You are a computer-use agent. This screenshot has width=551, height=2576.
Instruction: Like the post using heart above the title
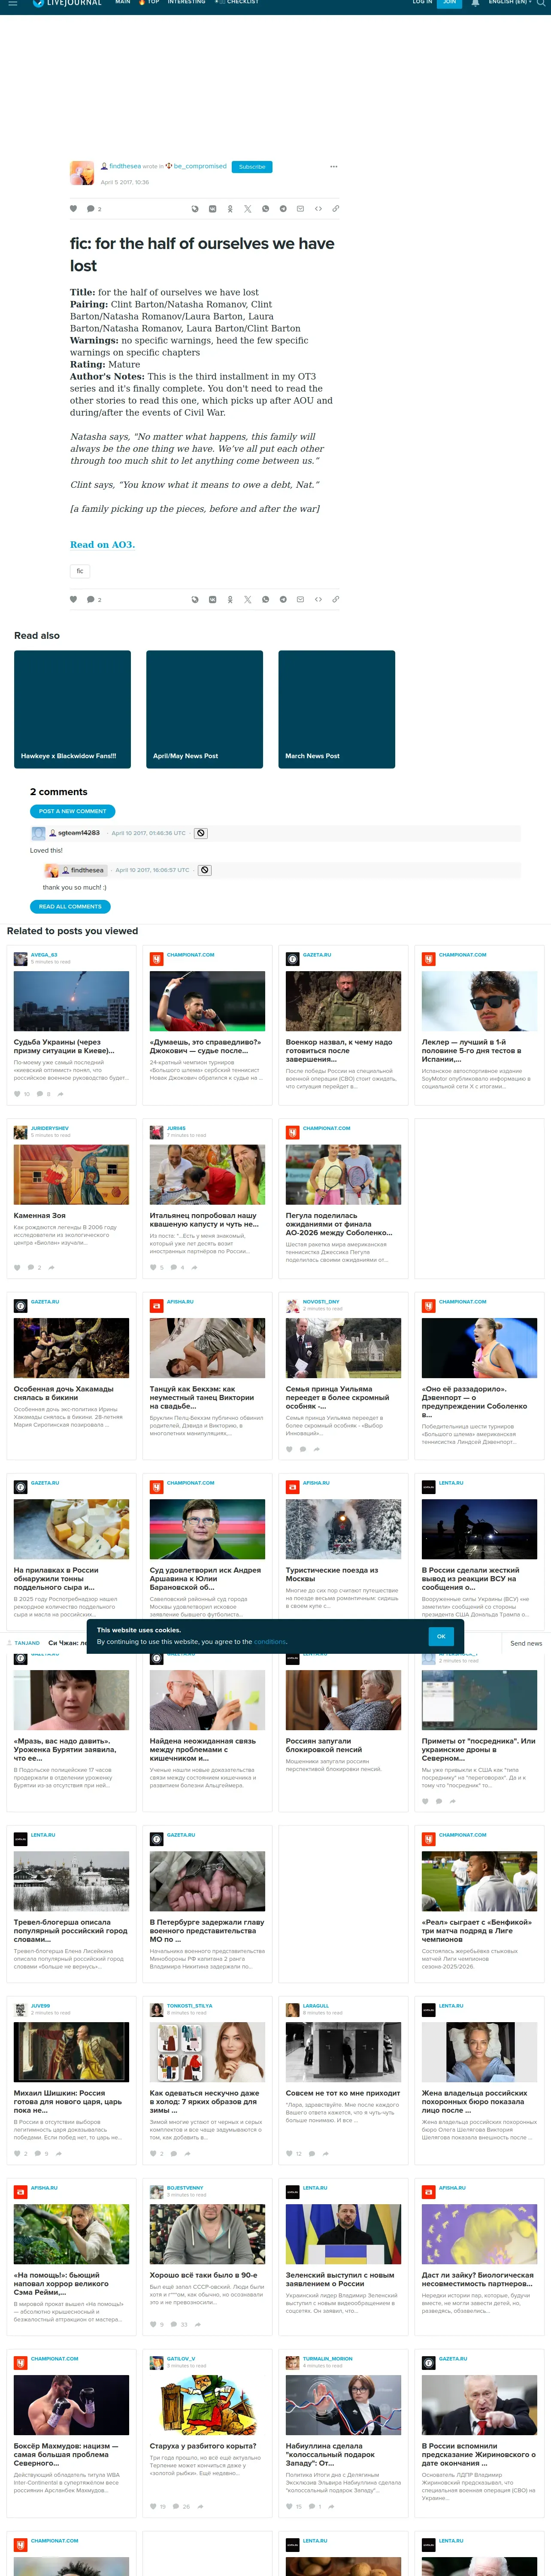click(73, 209)
